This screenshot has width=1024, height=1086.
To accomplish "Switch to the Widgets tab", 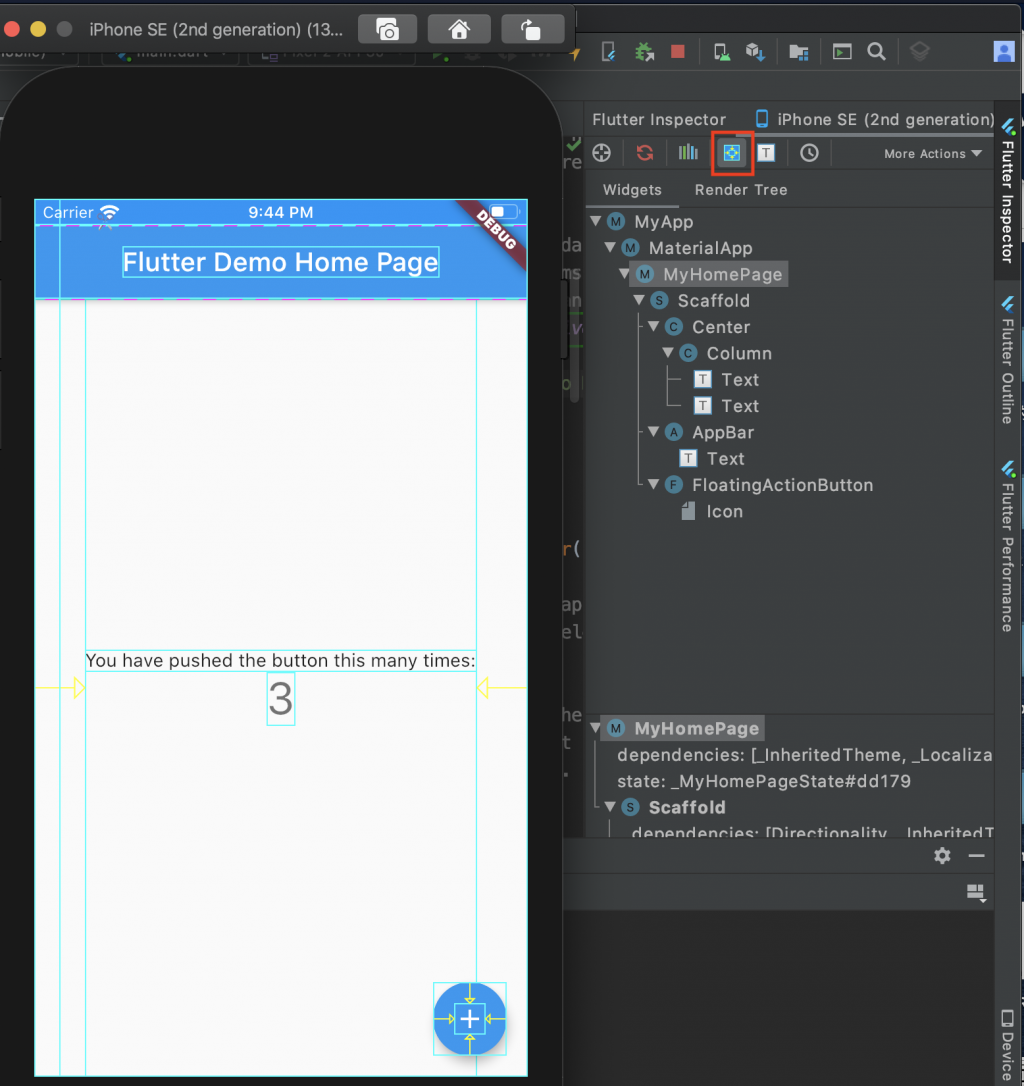I will tap(632, 190).
